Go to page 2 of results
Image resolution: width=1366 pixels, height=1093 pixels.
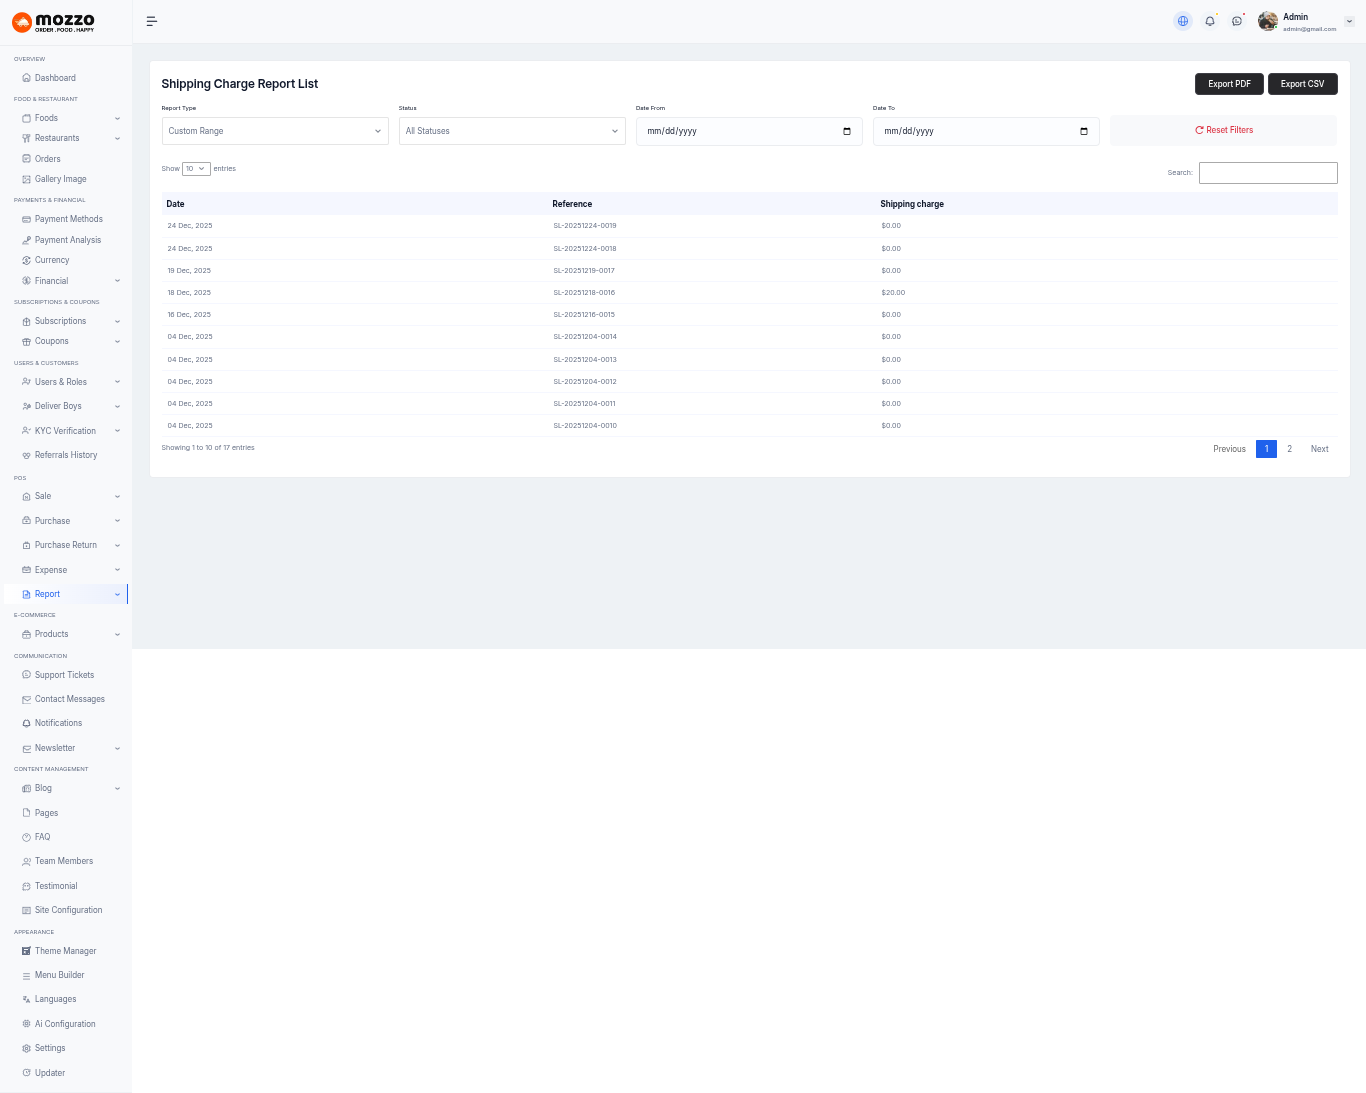1289,449
